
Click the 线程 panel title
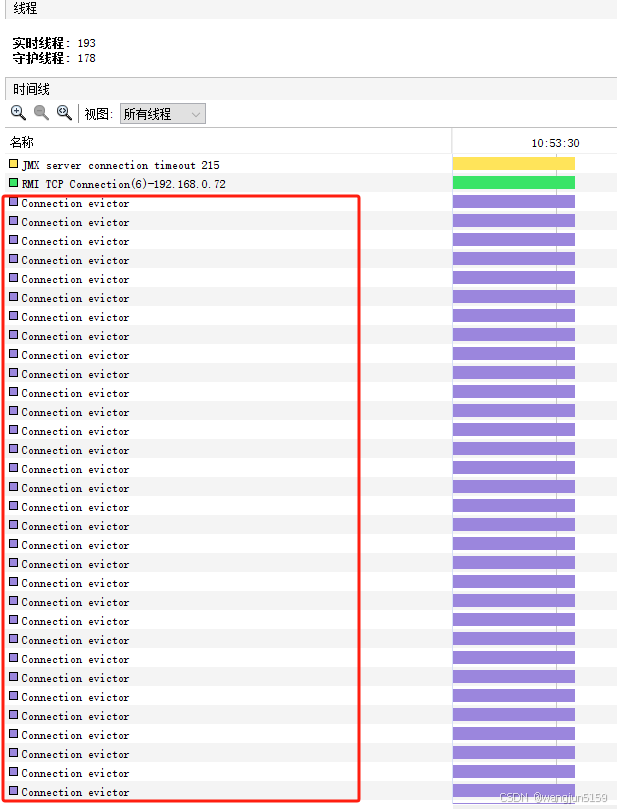[x=25, y=8]
